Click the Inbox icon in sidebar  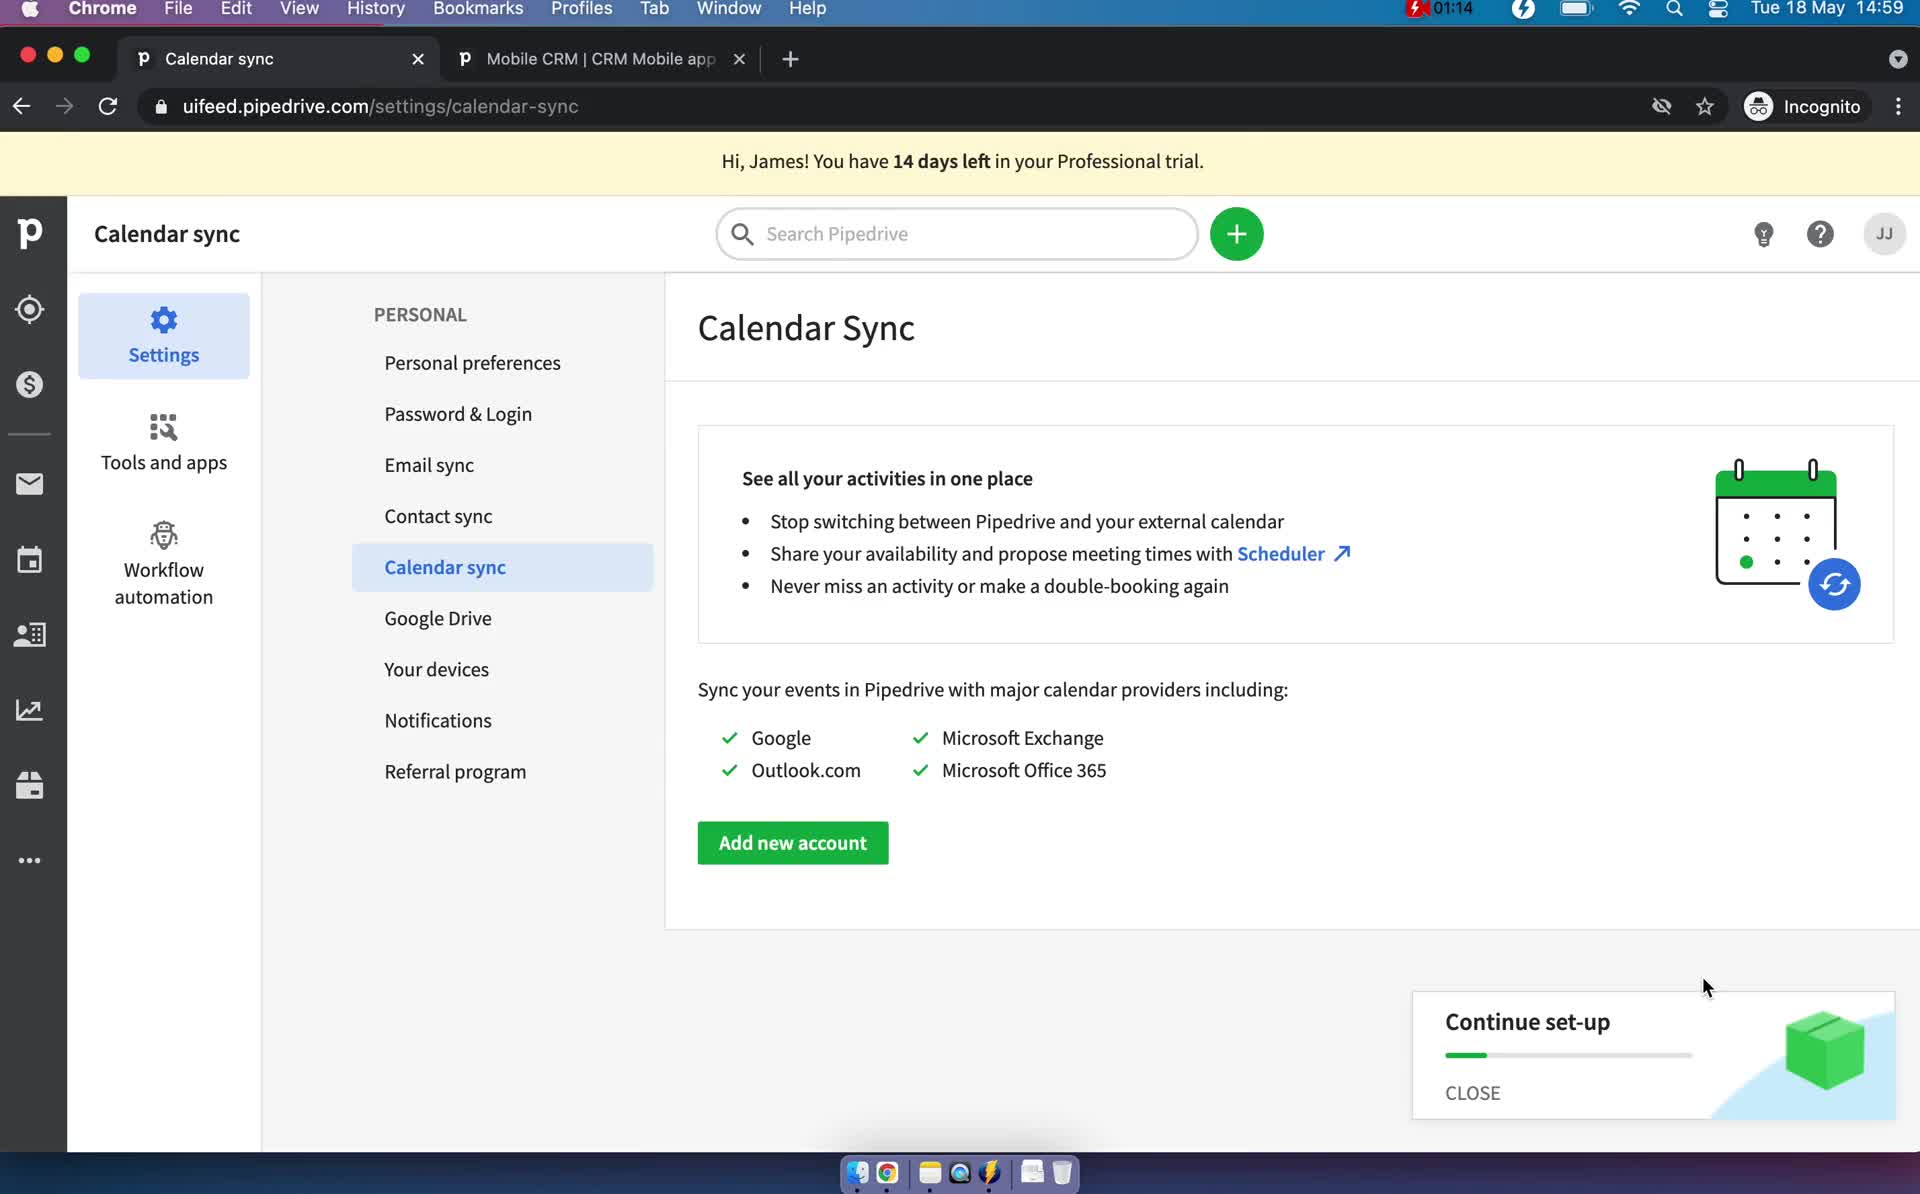coord(30,484)
